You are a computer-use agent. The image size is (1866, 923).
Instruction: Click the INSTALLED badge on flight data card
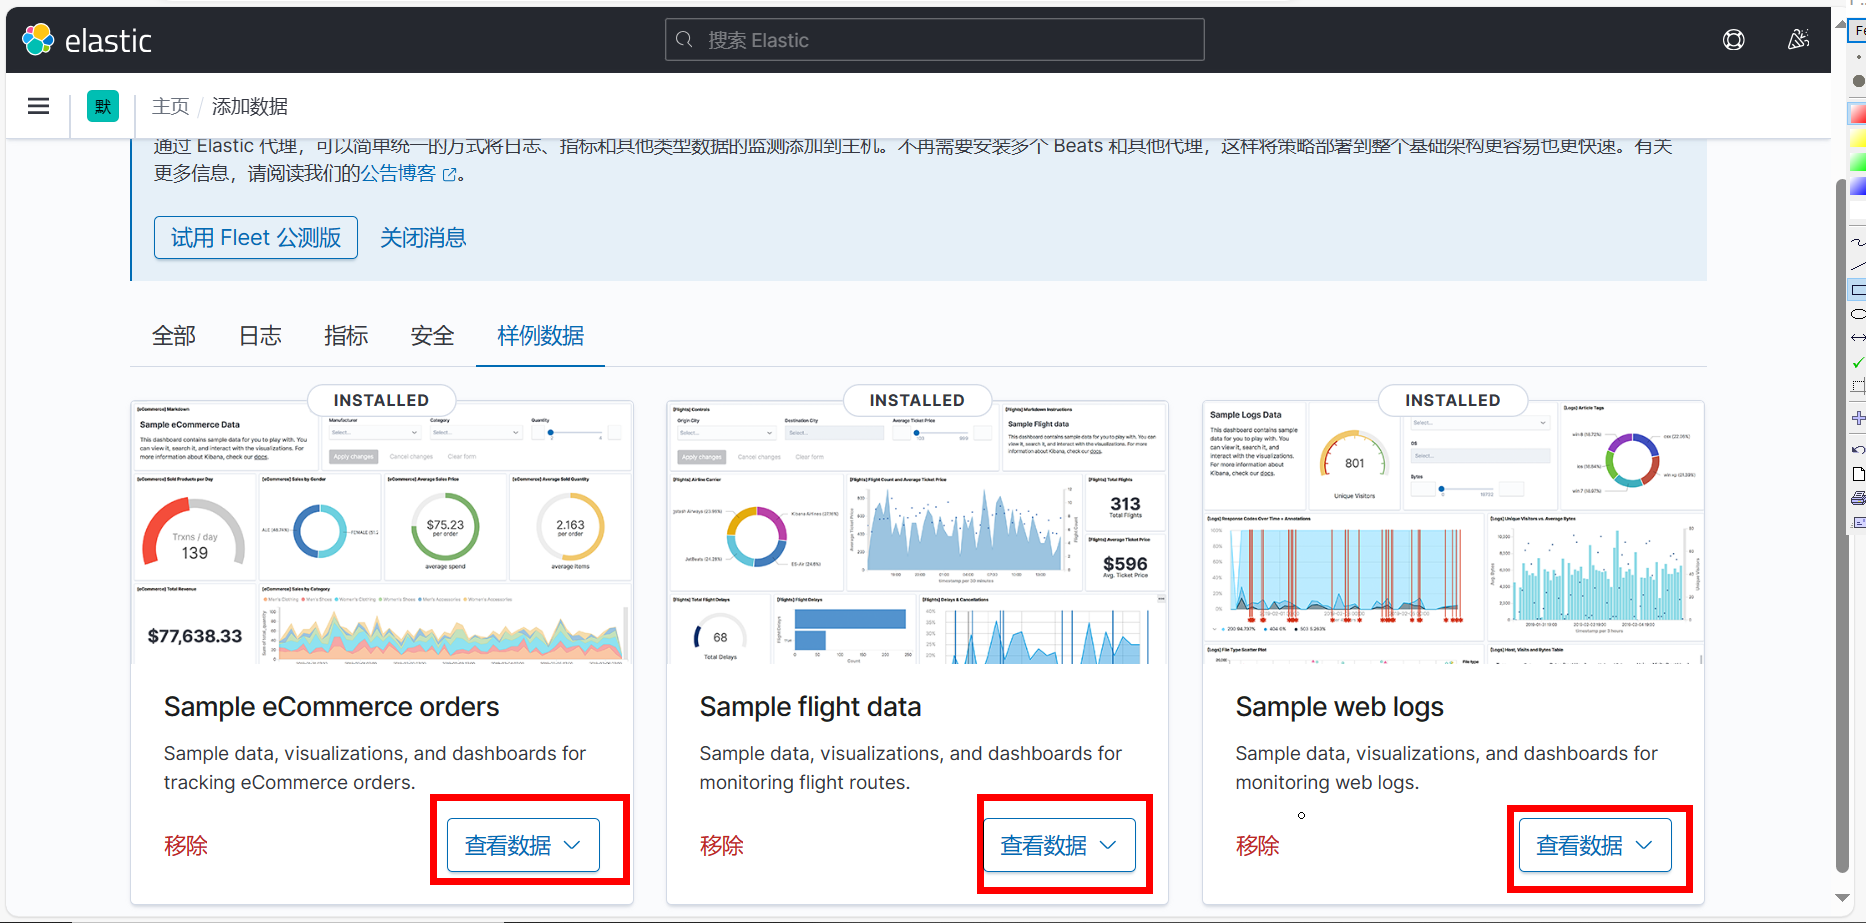(917, 400)
